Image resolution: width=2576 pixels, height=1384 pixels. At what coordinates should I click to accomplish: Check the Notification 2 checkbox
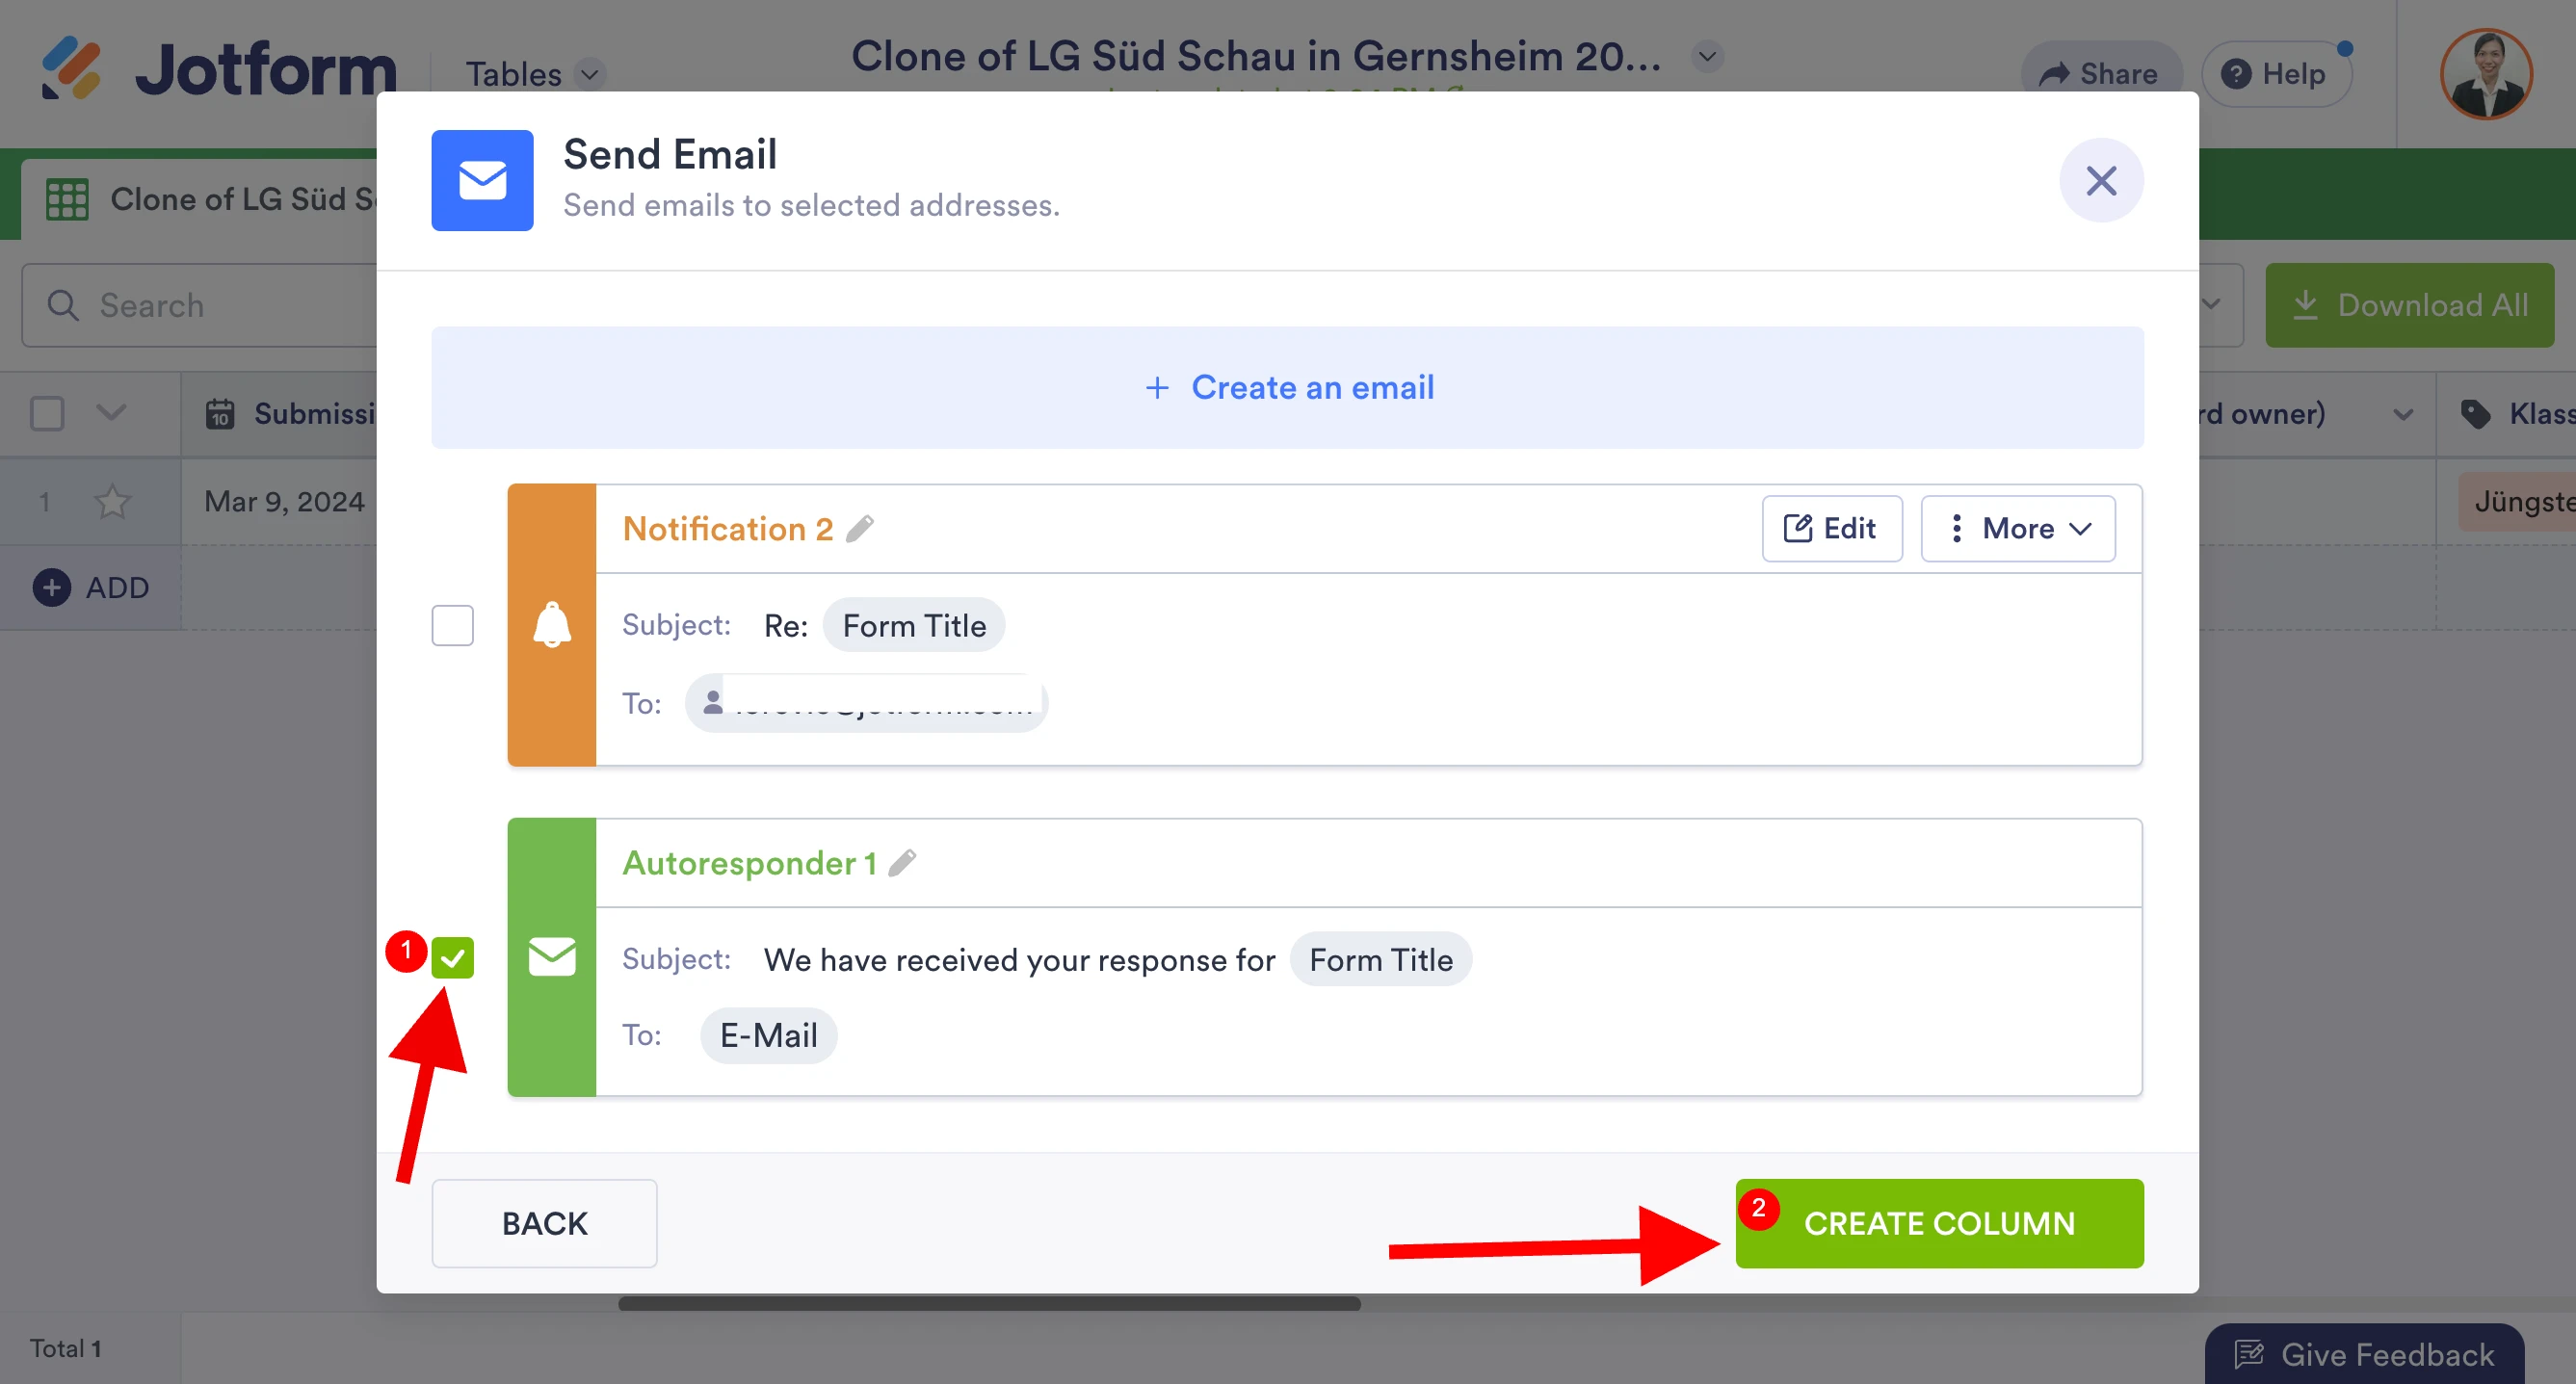click(x=452, y=625)
